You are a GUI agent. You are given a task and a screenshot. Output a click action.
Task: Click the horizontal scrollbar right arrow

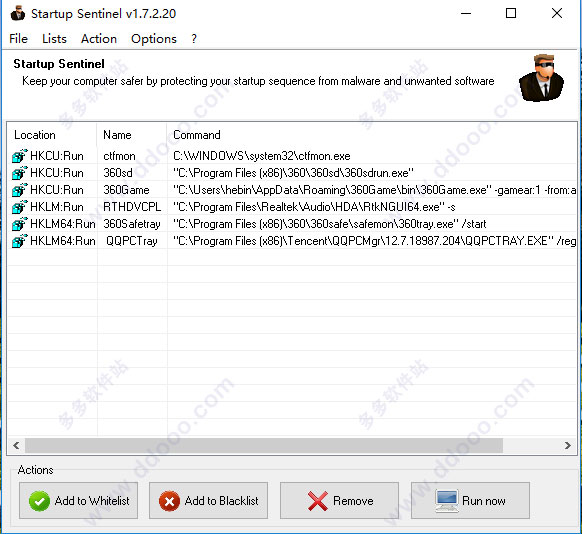(x=568, y=445)
